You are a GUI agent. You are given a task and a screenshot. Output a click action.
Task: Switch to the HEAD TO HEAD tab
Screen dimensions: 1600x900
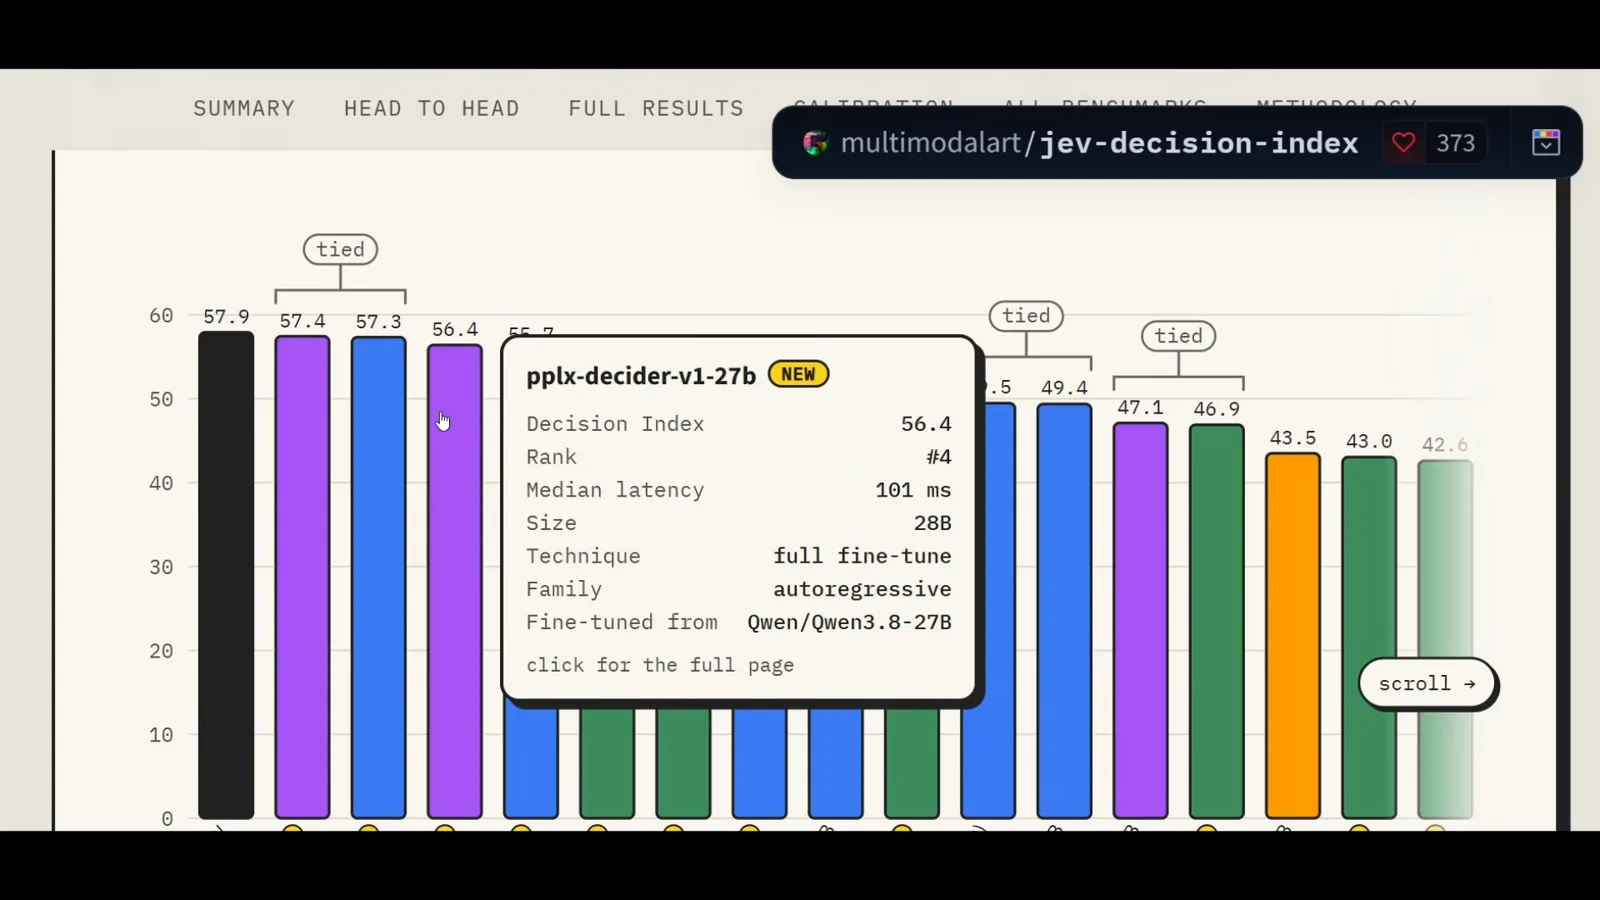(432, 108)
